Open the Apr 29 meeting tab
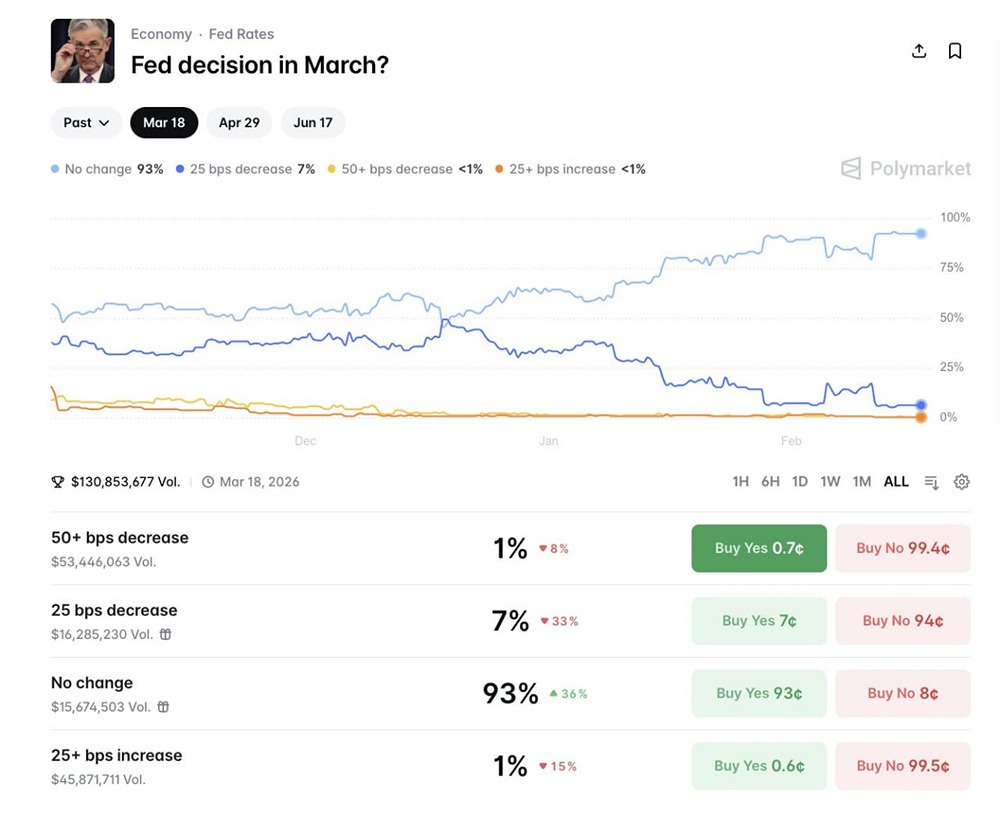This screenshot has height=817, width=1000. [239, 123]
